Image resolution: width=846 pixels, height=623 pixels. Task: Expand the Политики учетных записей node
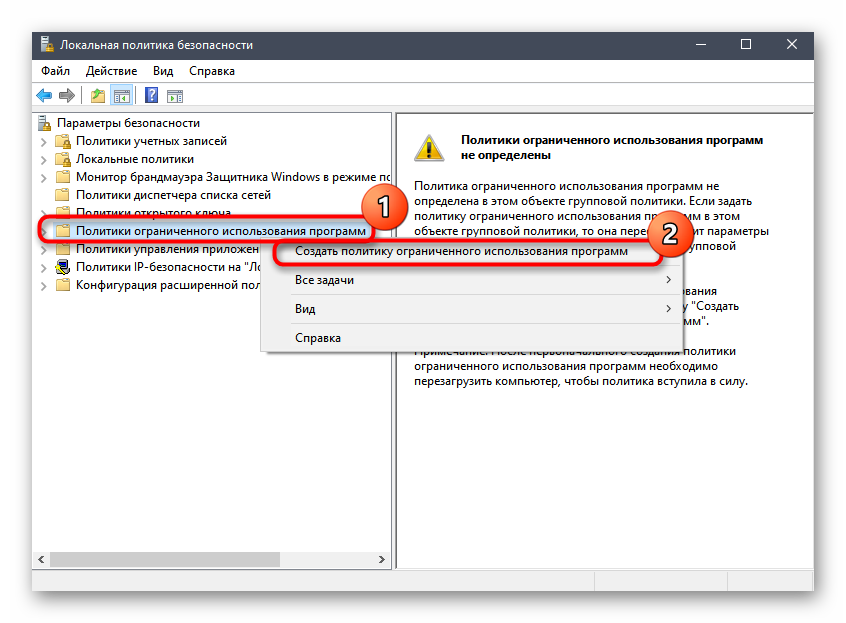click(x=43, y=142)
